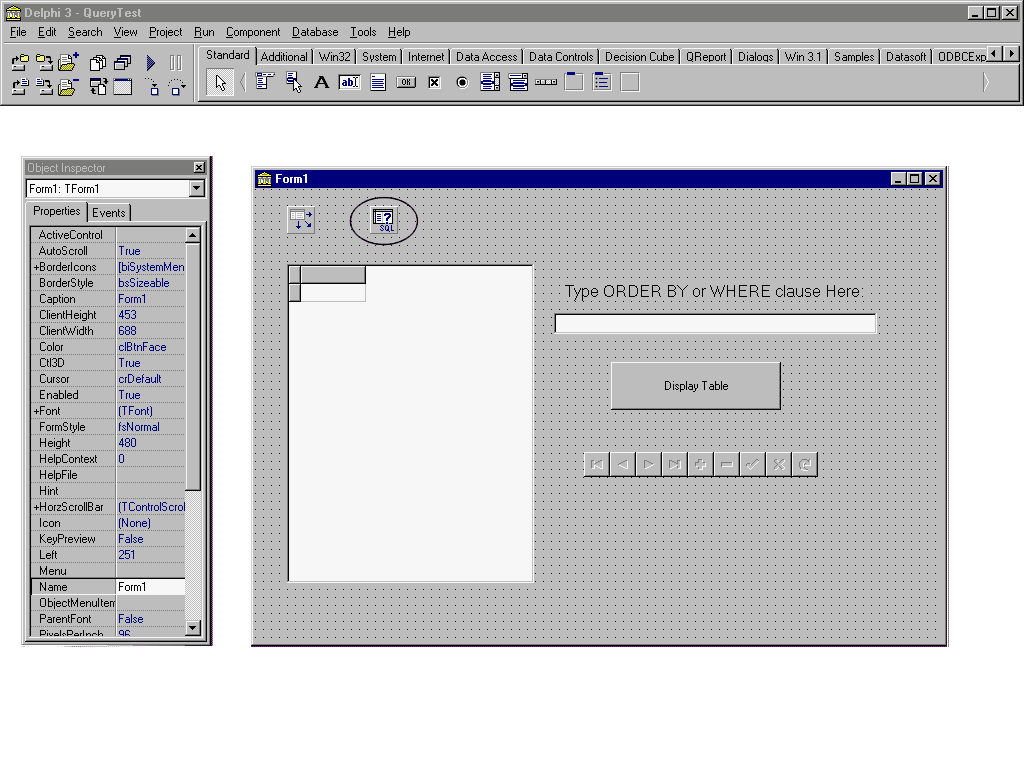Select the RadioButton component in palette
Image resolution: width=1024 pixels, height=768 pixels.
coord(462,83)
